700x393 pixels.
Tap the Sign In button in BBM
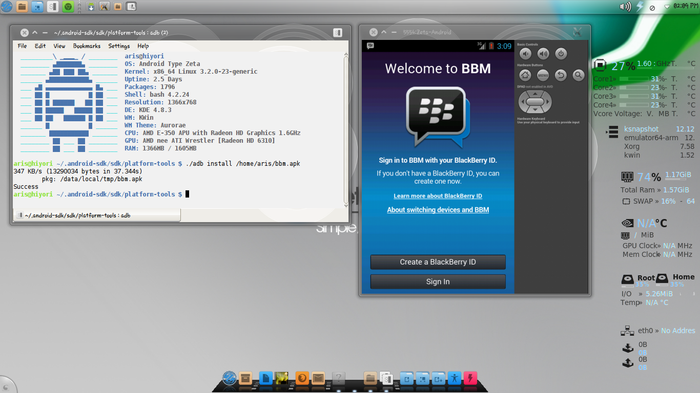click(438, 282)
